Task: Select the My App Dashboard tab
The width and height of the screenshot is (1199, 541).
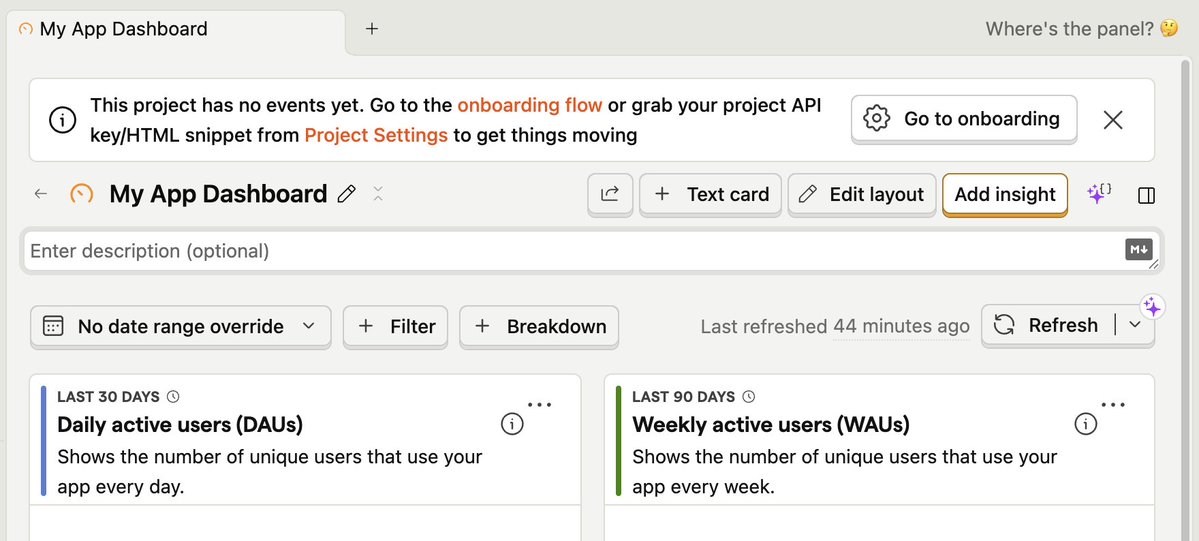Action: click(125, 29)
